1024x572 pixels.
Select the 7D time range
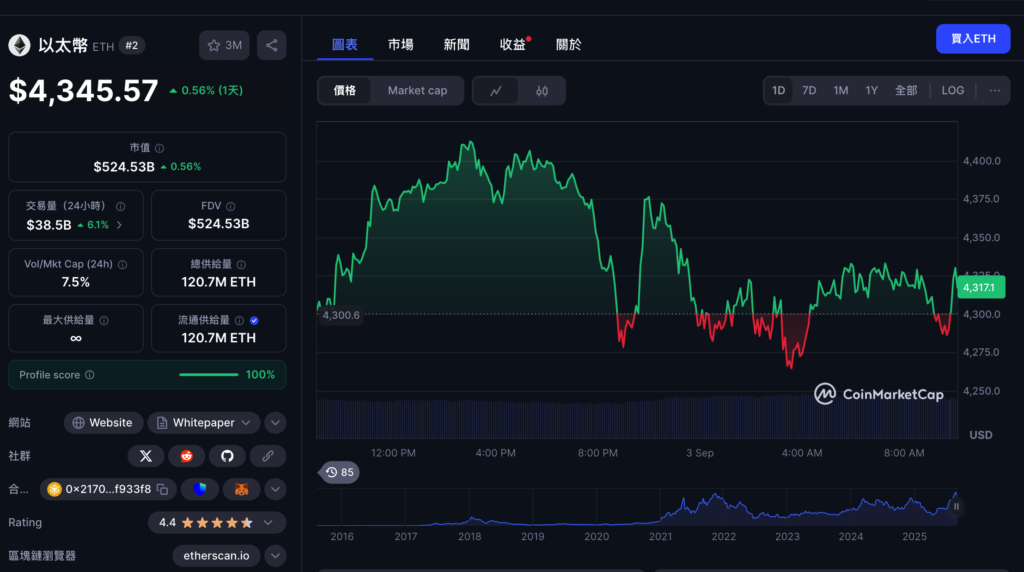click(809, 91)
